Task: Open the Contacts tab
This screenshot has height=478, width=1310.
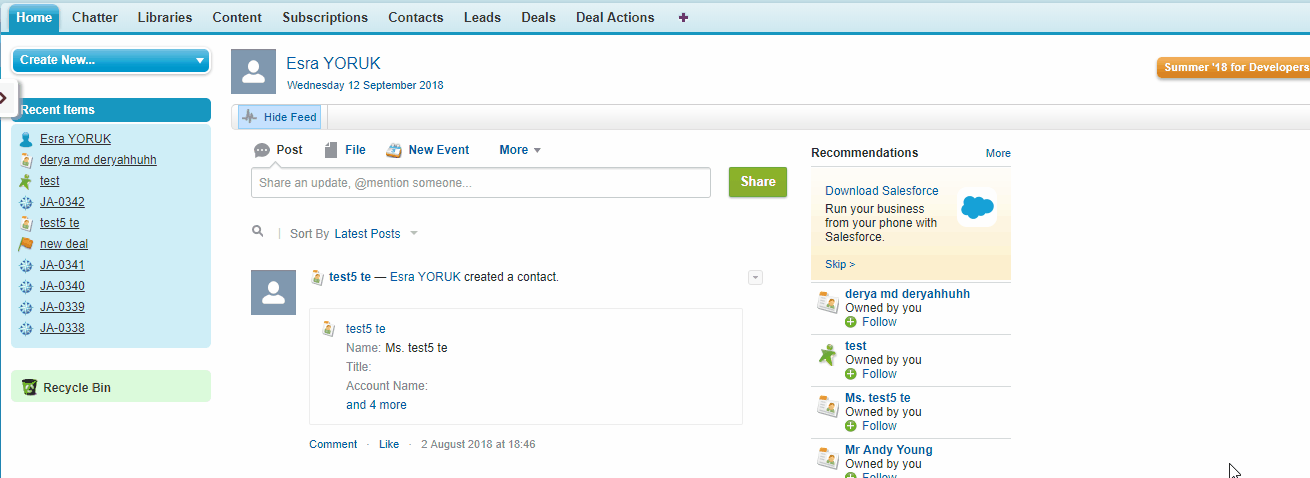Action: (416, 18)
